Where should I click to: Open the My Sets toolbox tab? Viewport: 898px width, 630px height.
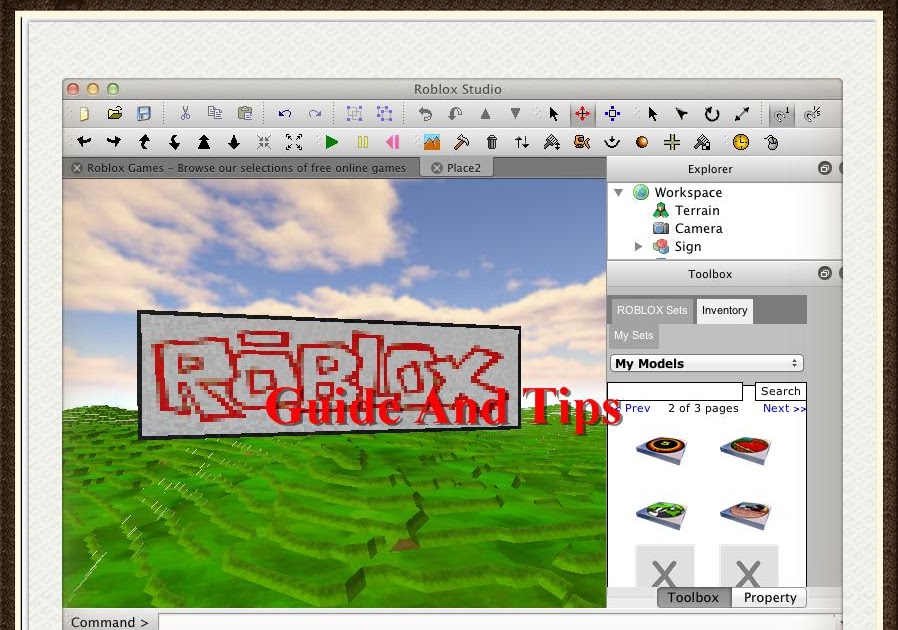coord(633,336)
